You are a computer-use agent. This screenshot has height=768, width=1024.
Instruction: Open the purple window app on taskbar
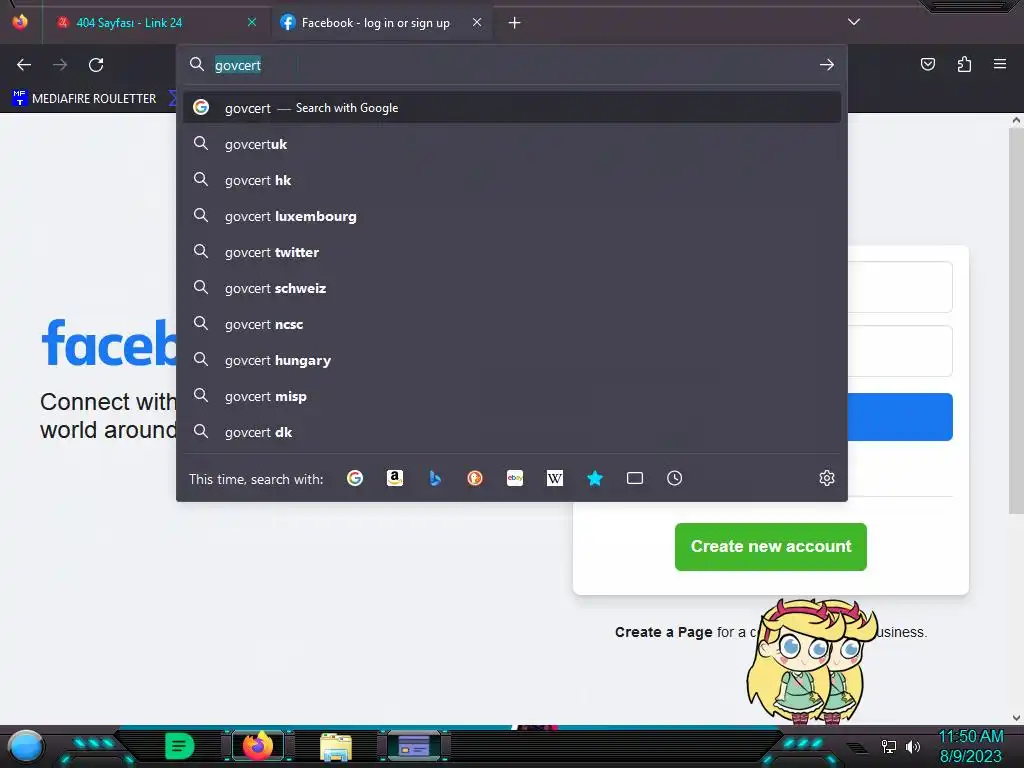pos(413,746)
